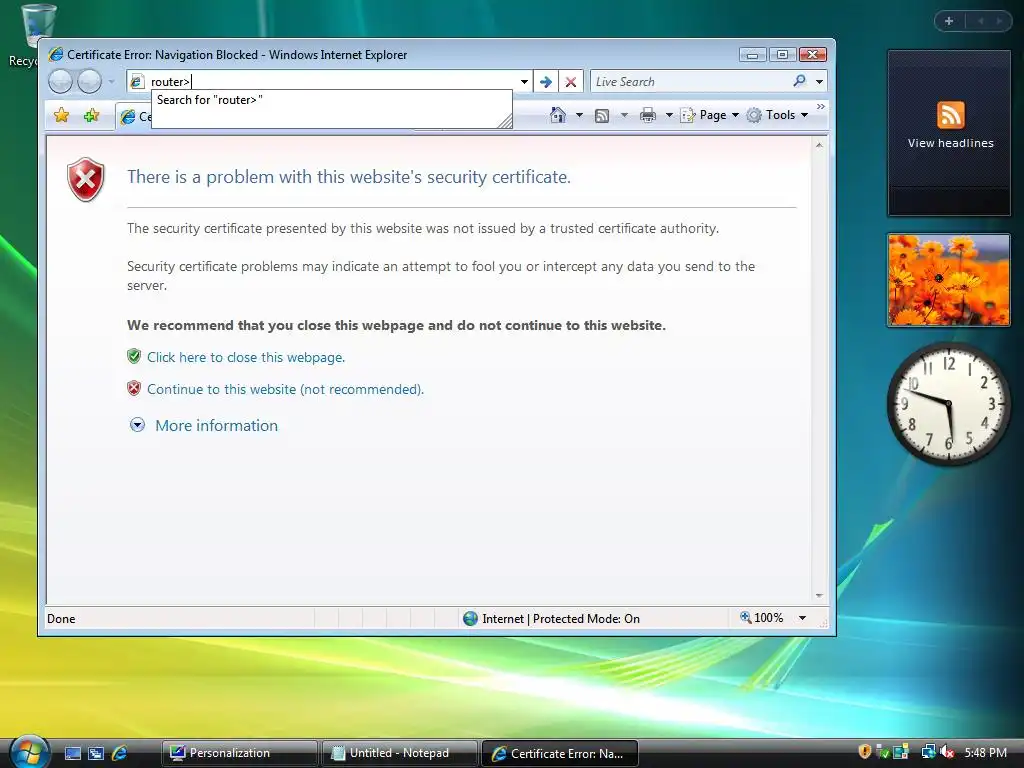Launch Internet Explorer from quick launch
This screenshot has height=768, width=1024.
(120, 753)
